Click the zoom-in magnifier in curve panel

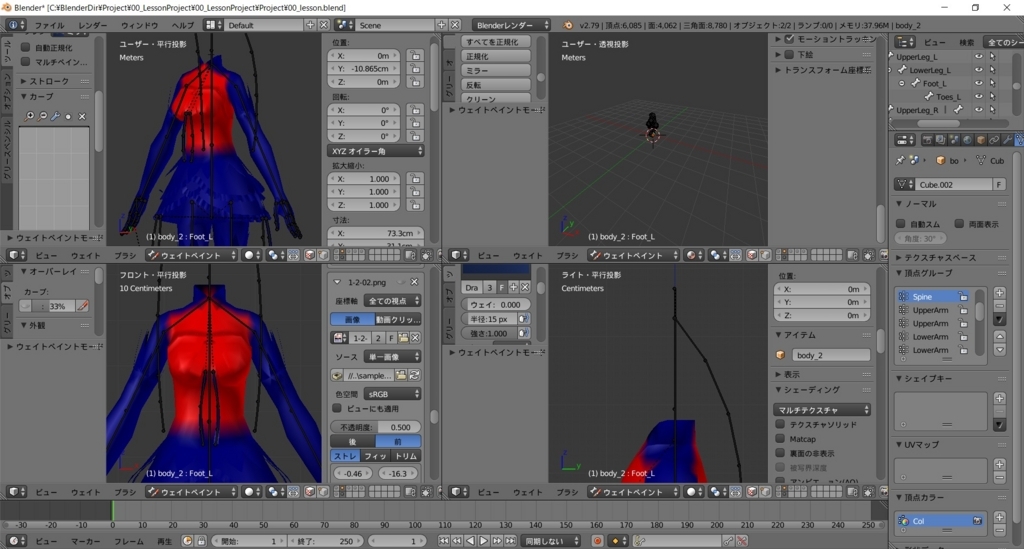click(x=29, y=116)
